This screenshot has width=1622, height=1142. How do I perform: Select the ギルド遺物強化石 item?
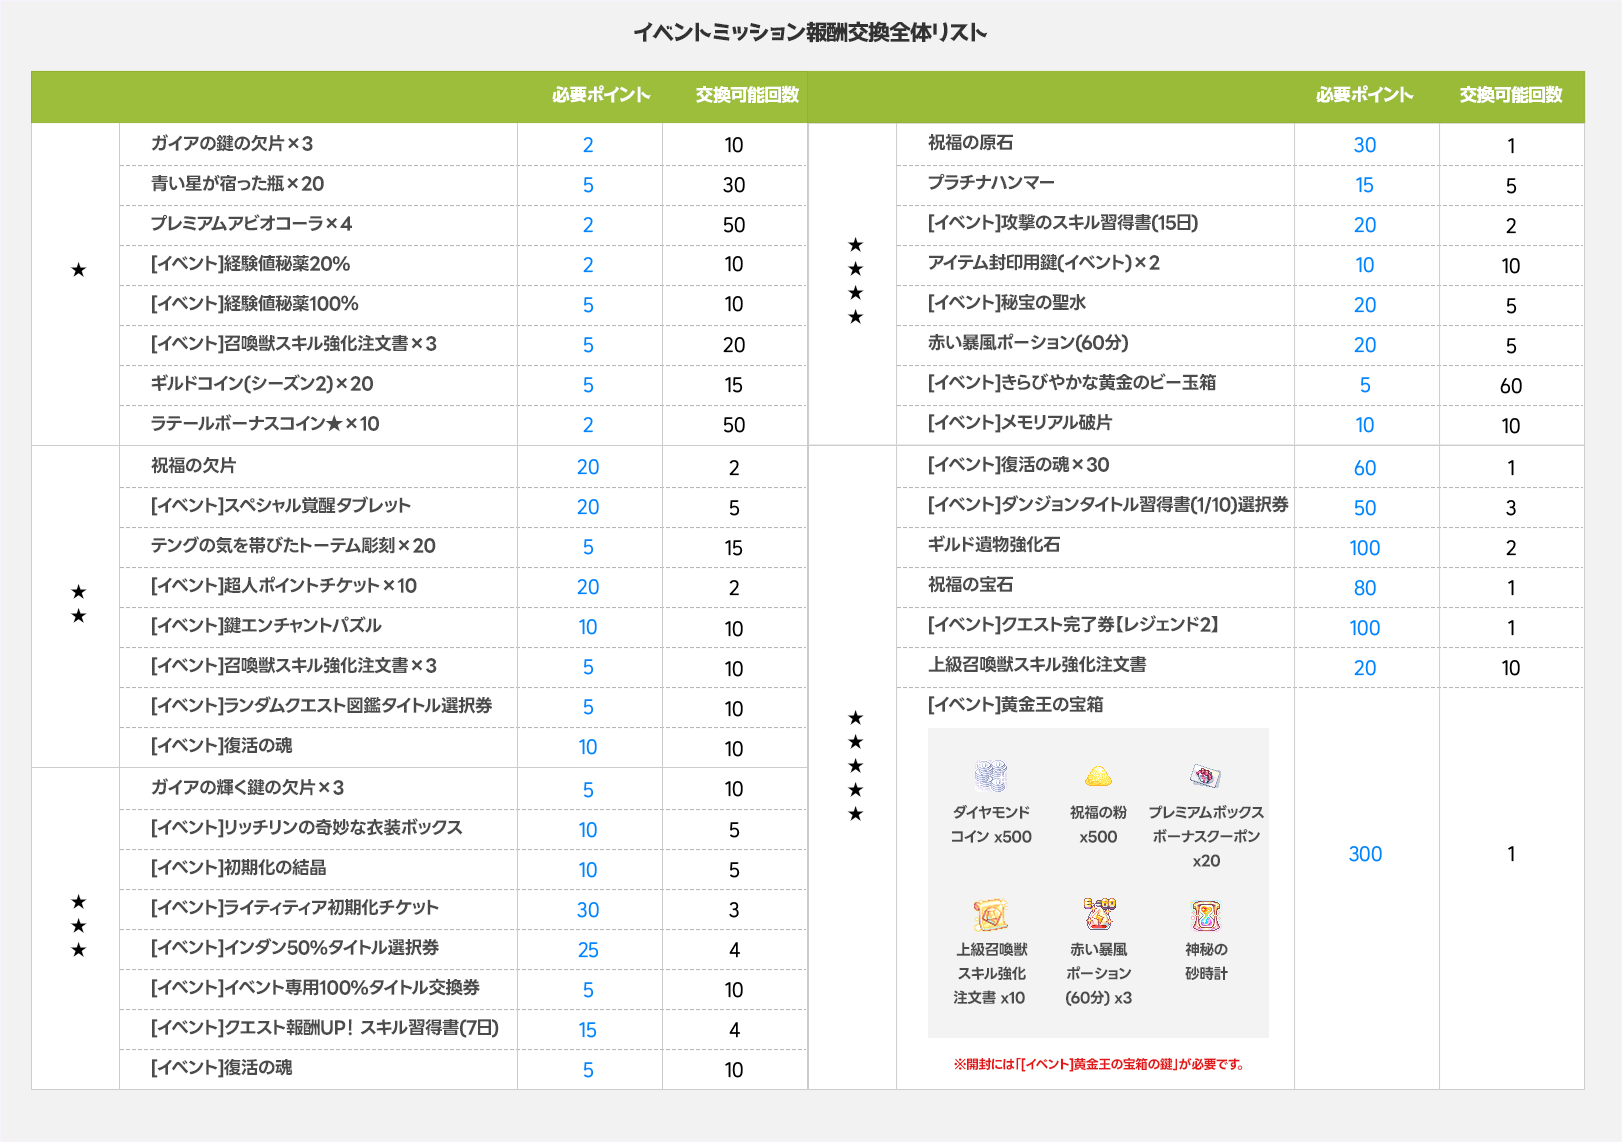(x=993, y=545)
